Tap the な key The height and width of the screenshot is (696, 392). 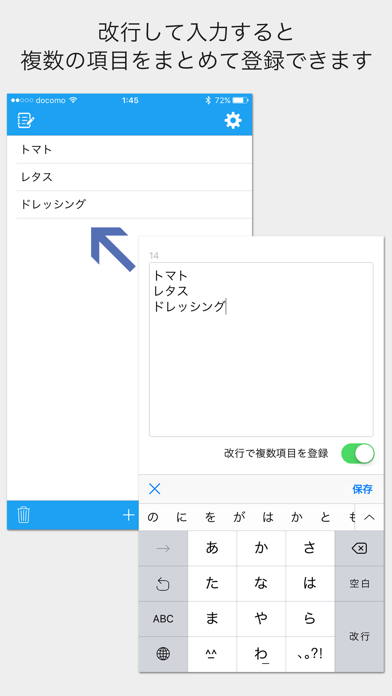point(261,584)
